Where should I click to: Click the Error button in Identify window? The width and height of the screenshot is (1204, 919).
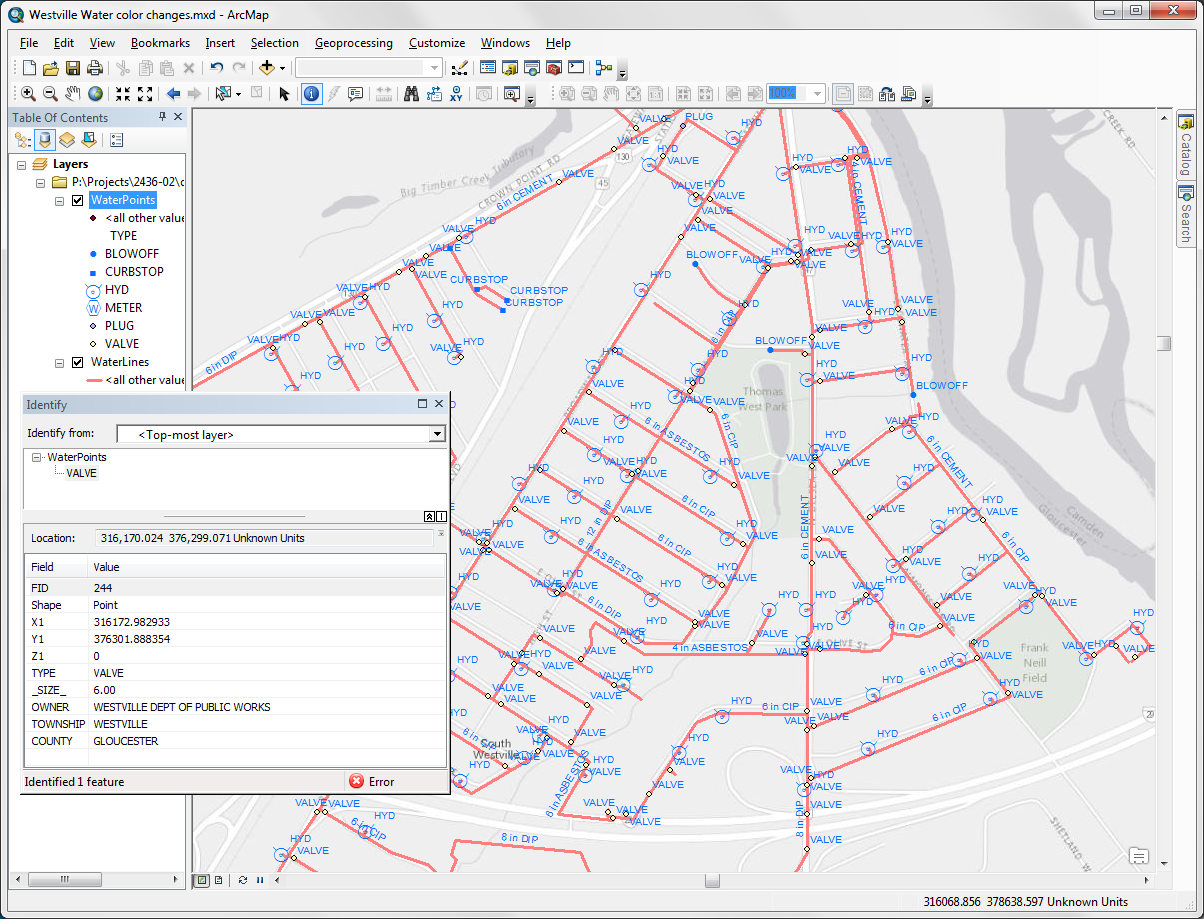click(x=372, y=781)
